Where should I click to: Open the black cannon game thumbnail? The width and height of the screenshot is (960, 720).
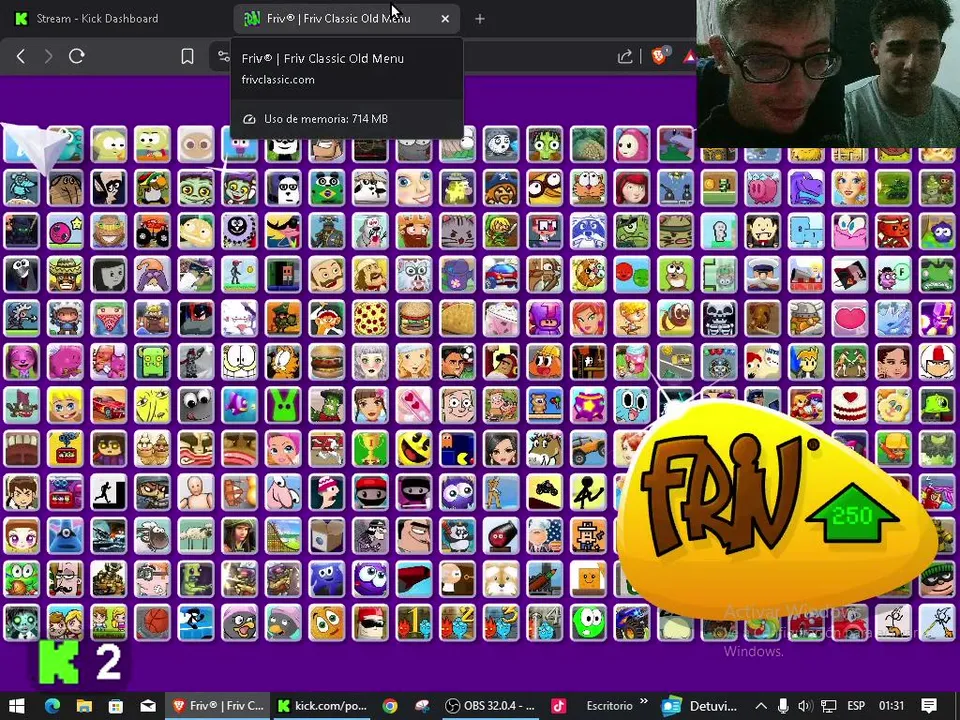click(x=501, y=536)
